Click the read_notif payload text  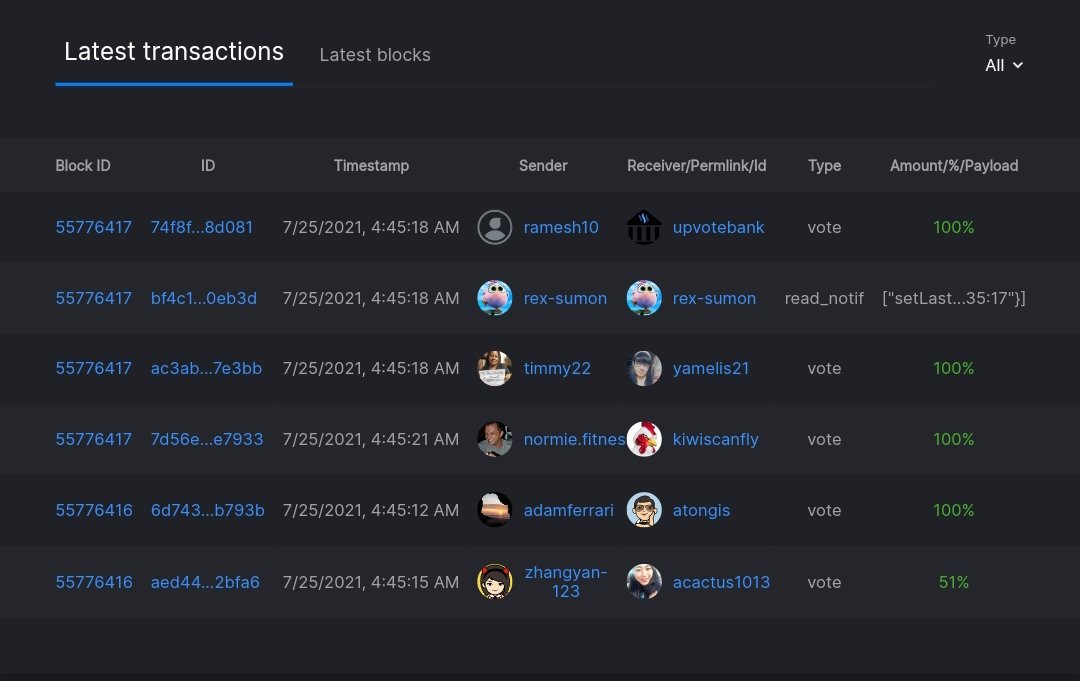[954, 299]
